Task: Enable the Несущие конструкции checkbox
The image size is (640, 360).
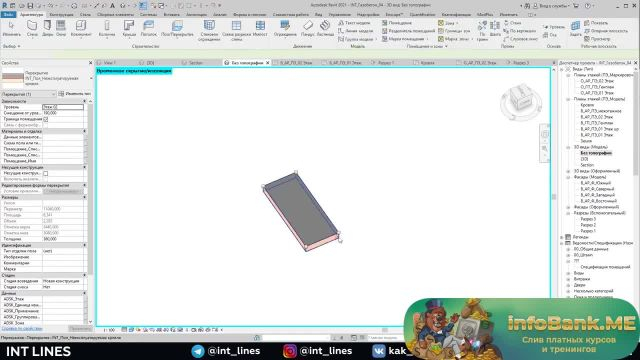Action: (46, 173)
